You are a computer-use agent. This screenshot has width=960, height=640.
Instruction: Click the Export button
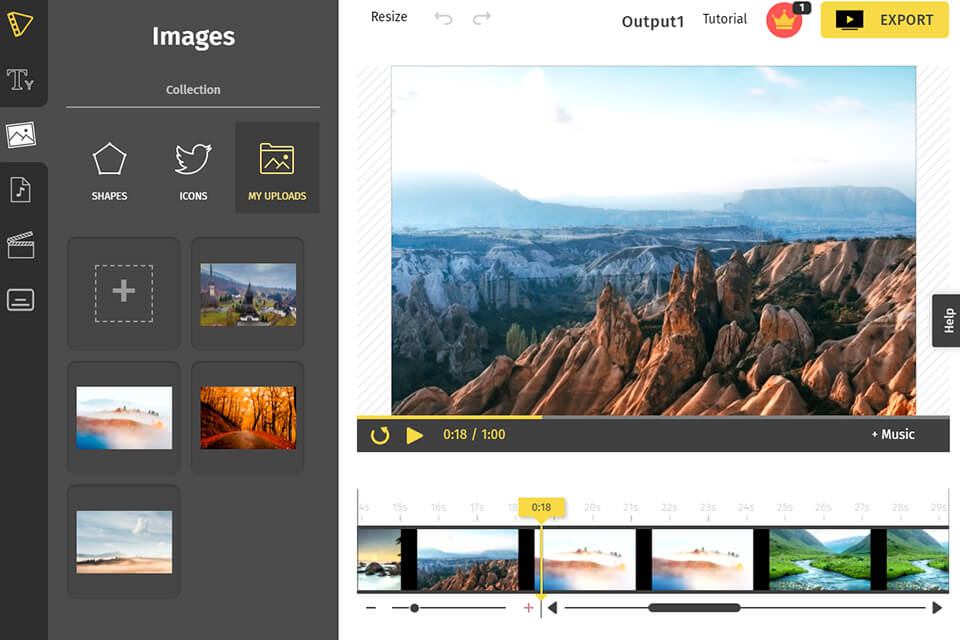pyautogui.click(x=884, y=20)
